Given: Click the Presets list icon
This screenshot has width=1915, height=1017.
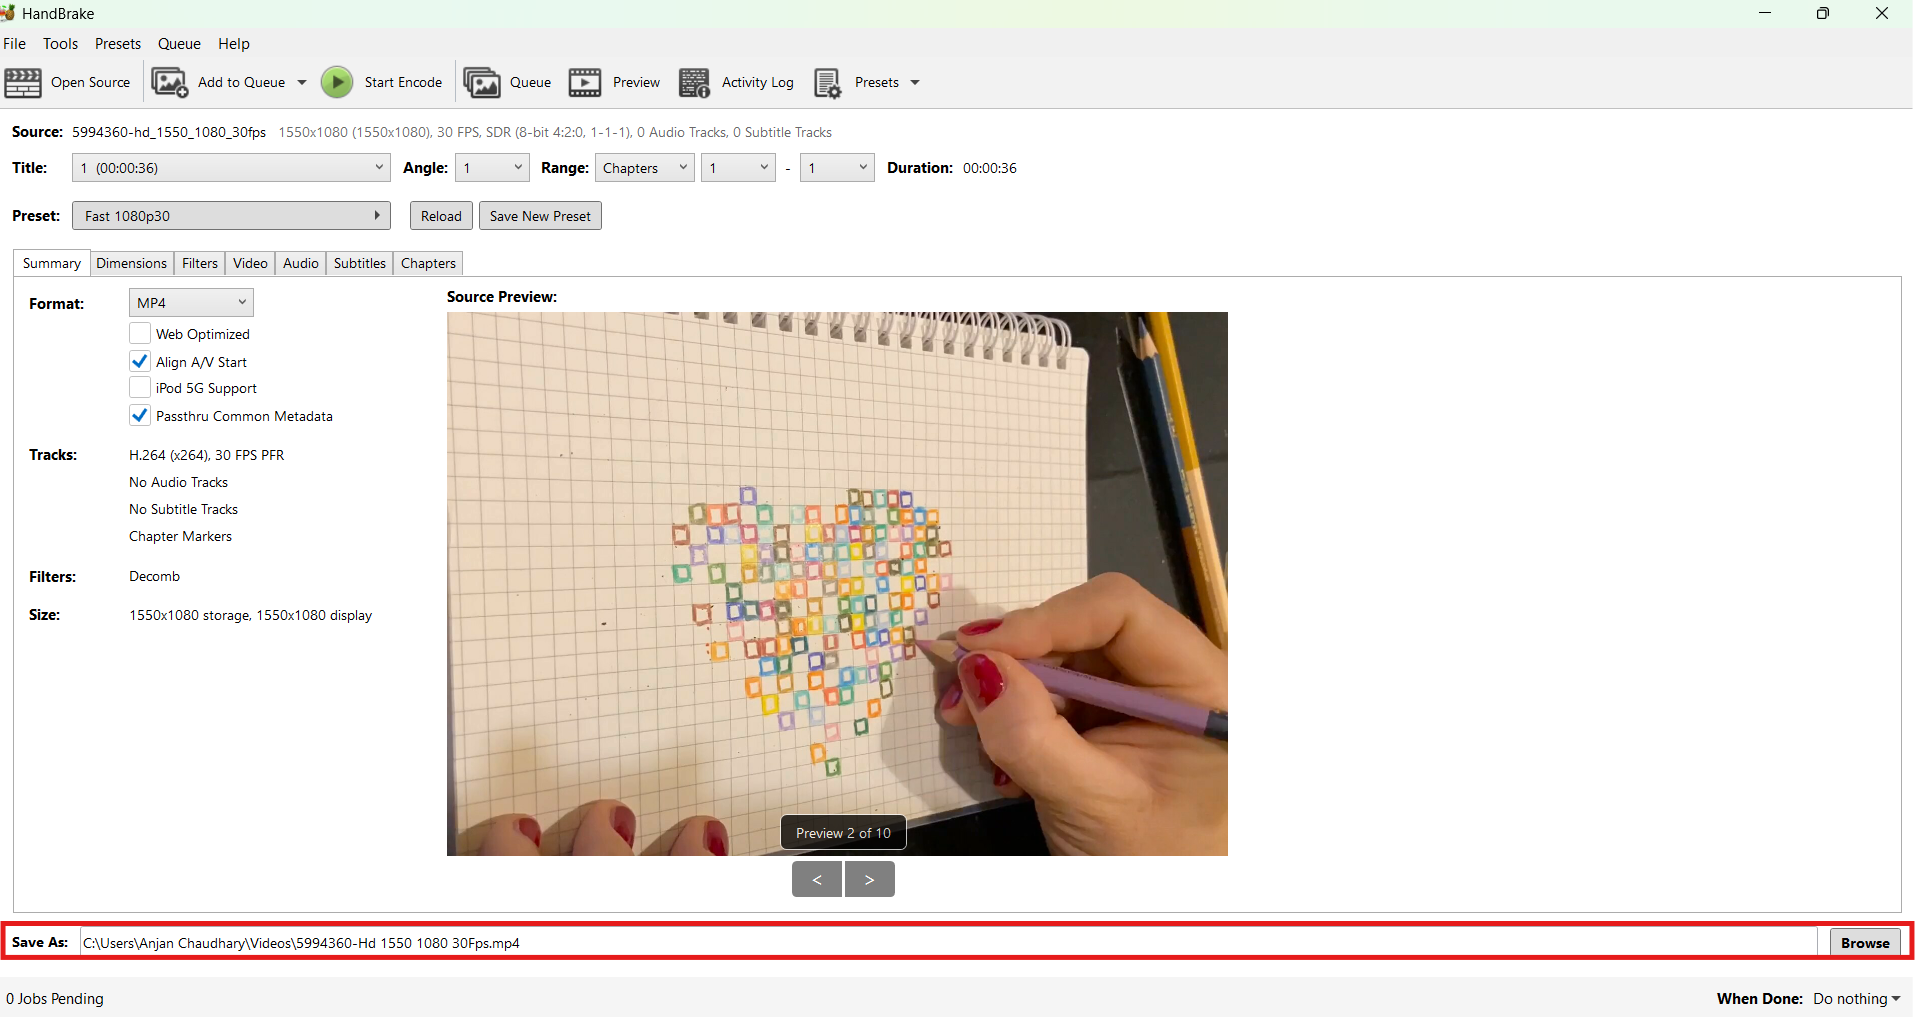Looking at the screenshot, I should (x=827, y=83).
